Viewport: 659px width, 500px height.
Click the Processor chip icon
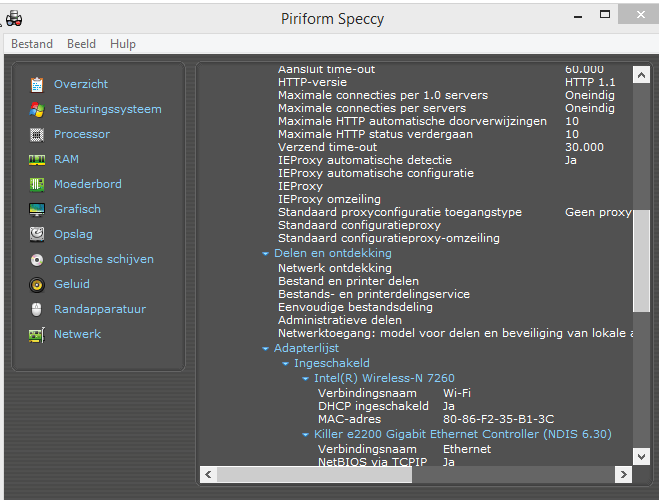[37, 134]
